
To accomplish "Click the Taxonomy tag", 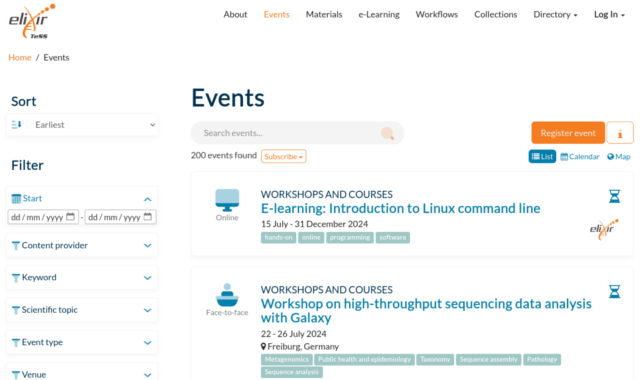I will pos(435,360).
